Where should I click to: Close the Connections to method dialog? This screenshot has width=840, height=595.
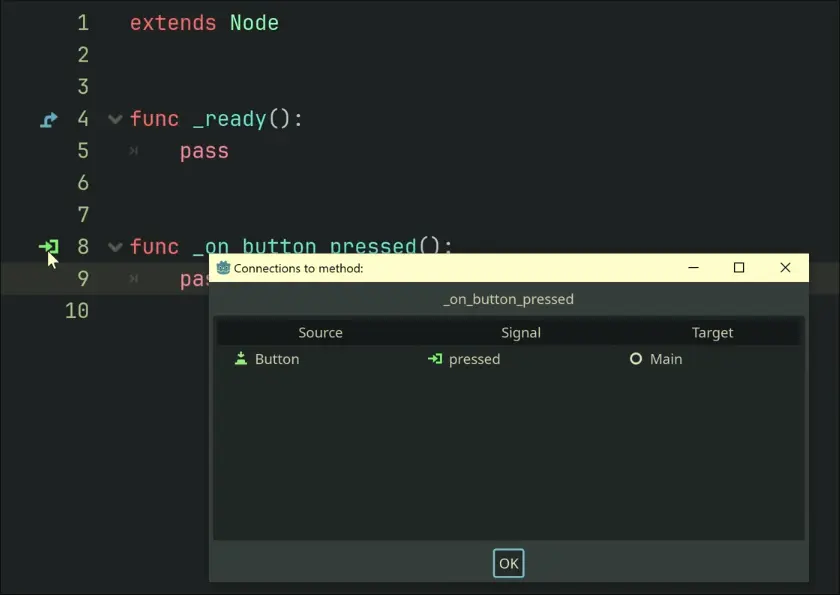(785, 268)
